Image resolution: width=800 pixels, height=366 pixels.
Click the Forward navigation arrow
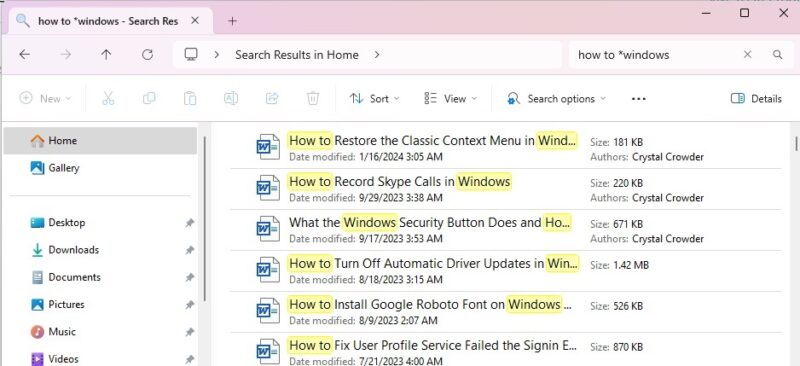(65, 55)
